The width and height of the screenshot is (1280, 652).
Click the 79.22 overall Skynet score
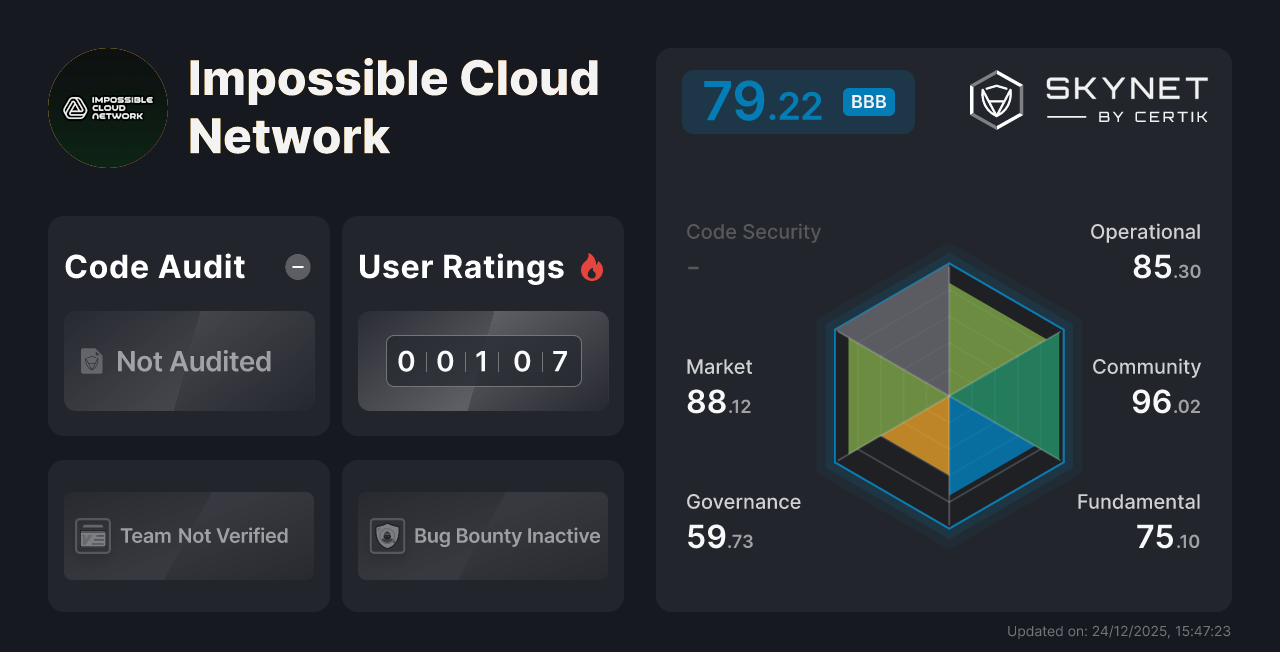click(762, 102)
